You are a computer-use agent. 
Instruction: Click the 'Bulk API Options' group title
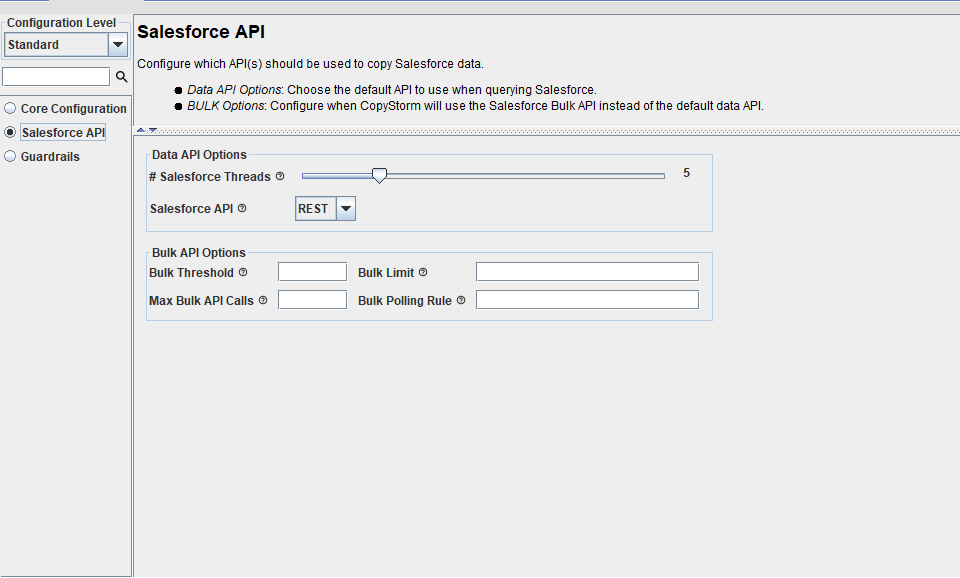coord(198,253)
